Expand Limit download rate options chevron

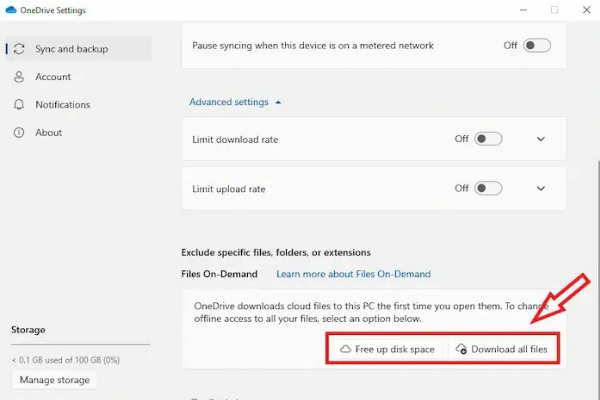click(x=541, y=139)
